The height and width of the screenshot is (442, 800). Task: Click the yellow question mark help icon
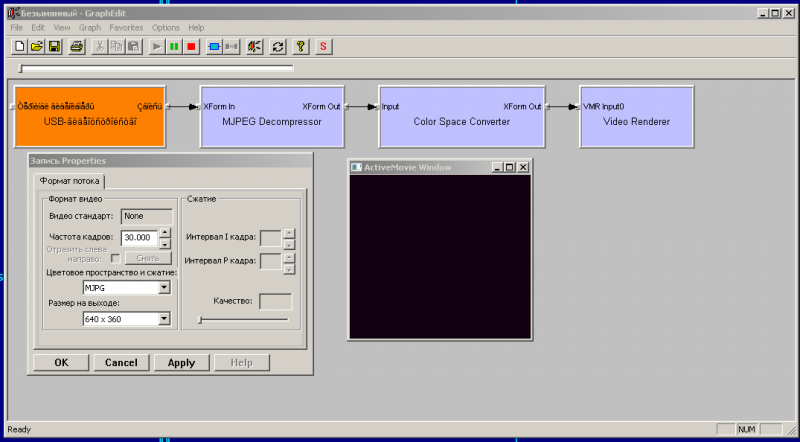tap(301, 47)
